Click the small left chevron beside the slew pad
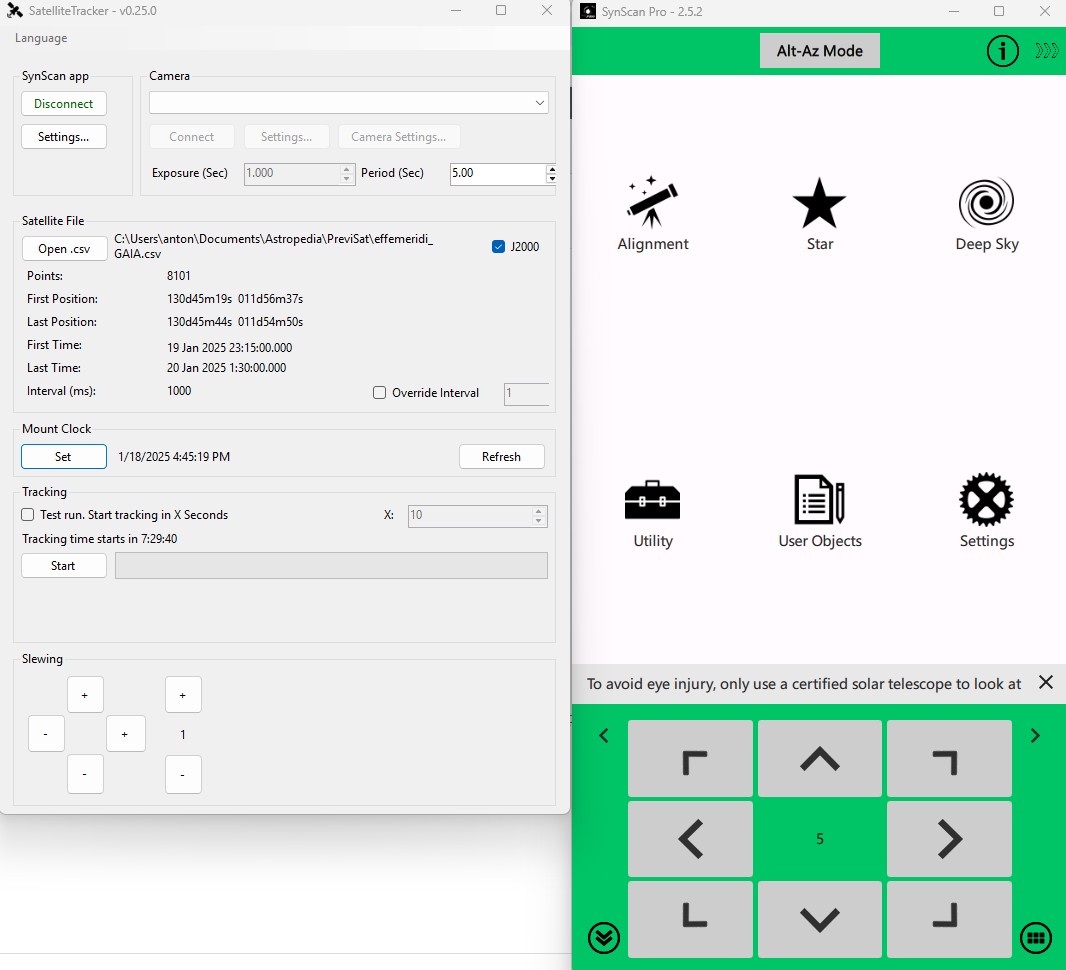 tap(604, 735)
